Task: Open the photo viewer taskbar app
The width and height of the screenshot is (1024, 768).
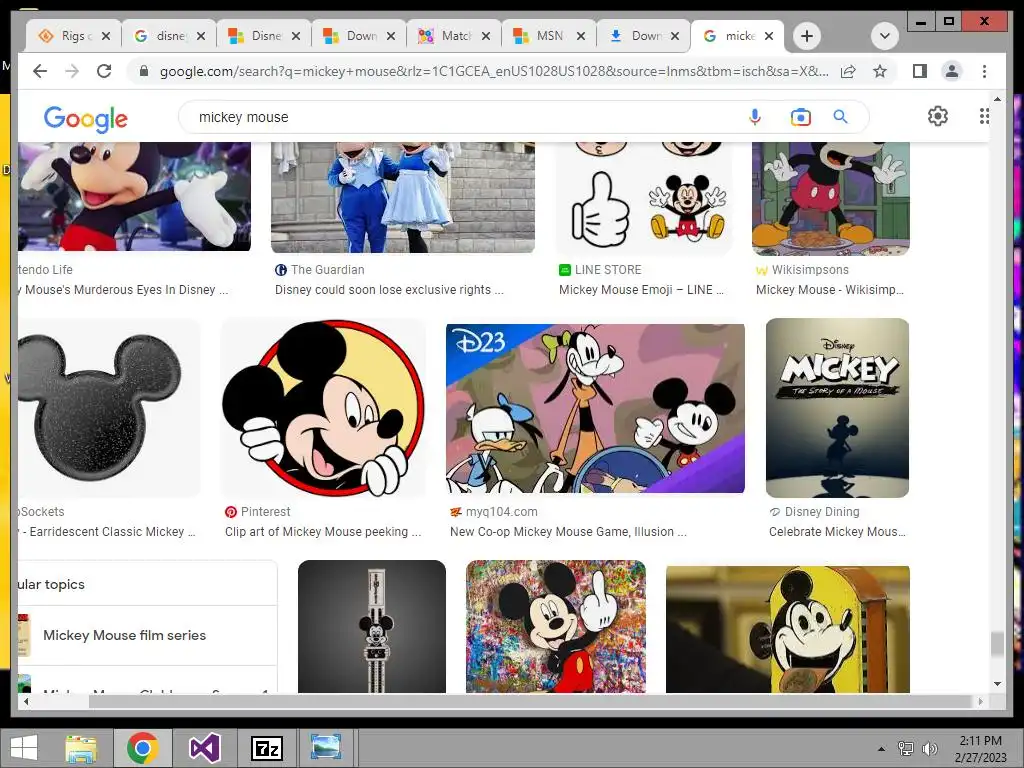Action: coord(325,748)
